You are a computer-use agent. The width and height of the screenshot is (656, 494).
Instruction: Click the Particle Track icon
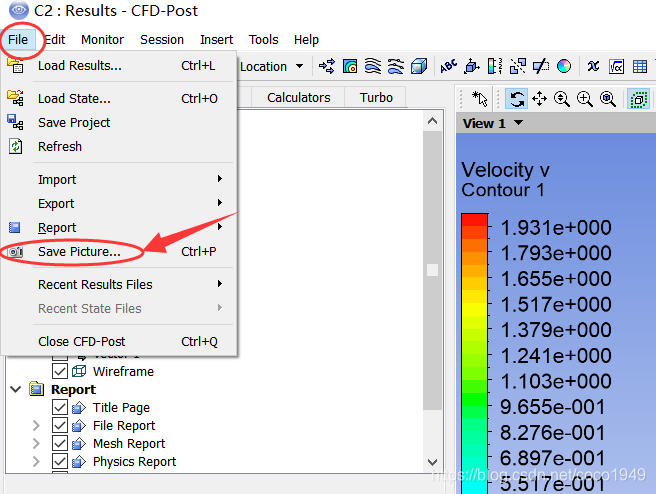[x=396, y=66]
